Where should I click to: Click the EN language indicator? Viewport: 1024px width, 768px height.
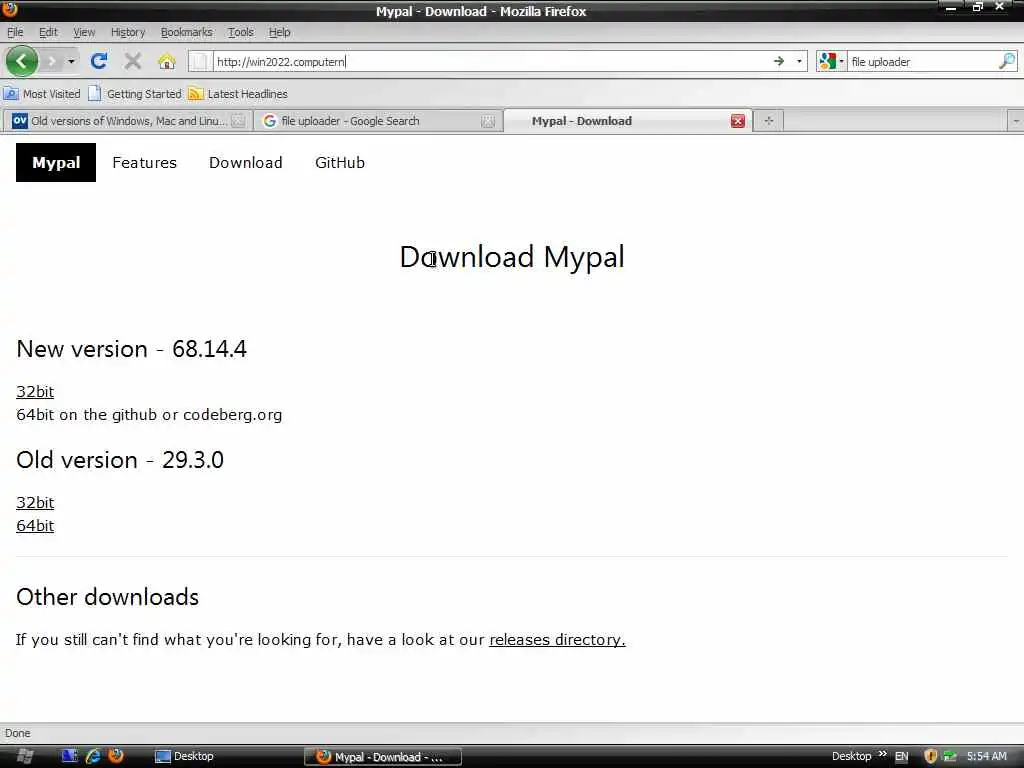(901, 756)
